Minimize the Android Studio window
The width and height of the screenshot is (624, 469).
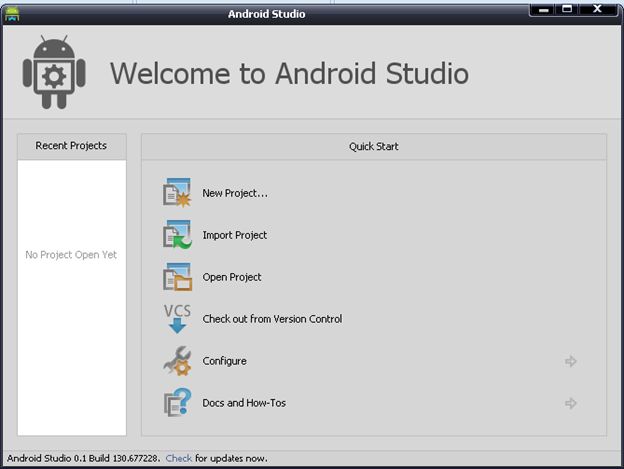[544, 9]
